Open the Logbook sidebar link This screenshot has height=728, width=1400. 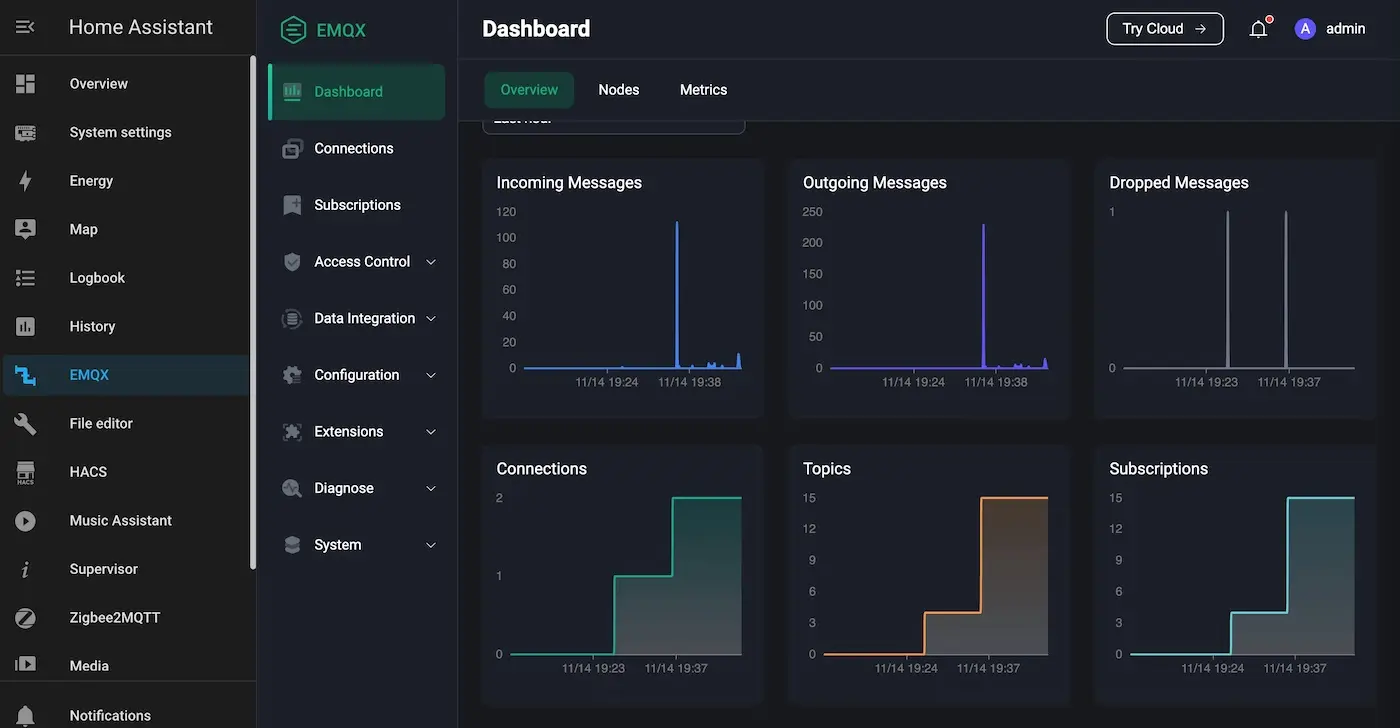click(x=126, y=278)
